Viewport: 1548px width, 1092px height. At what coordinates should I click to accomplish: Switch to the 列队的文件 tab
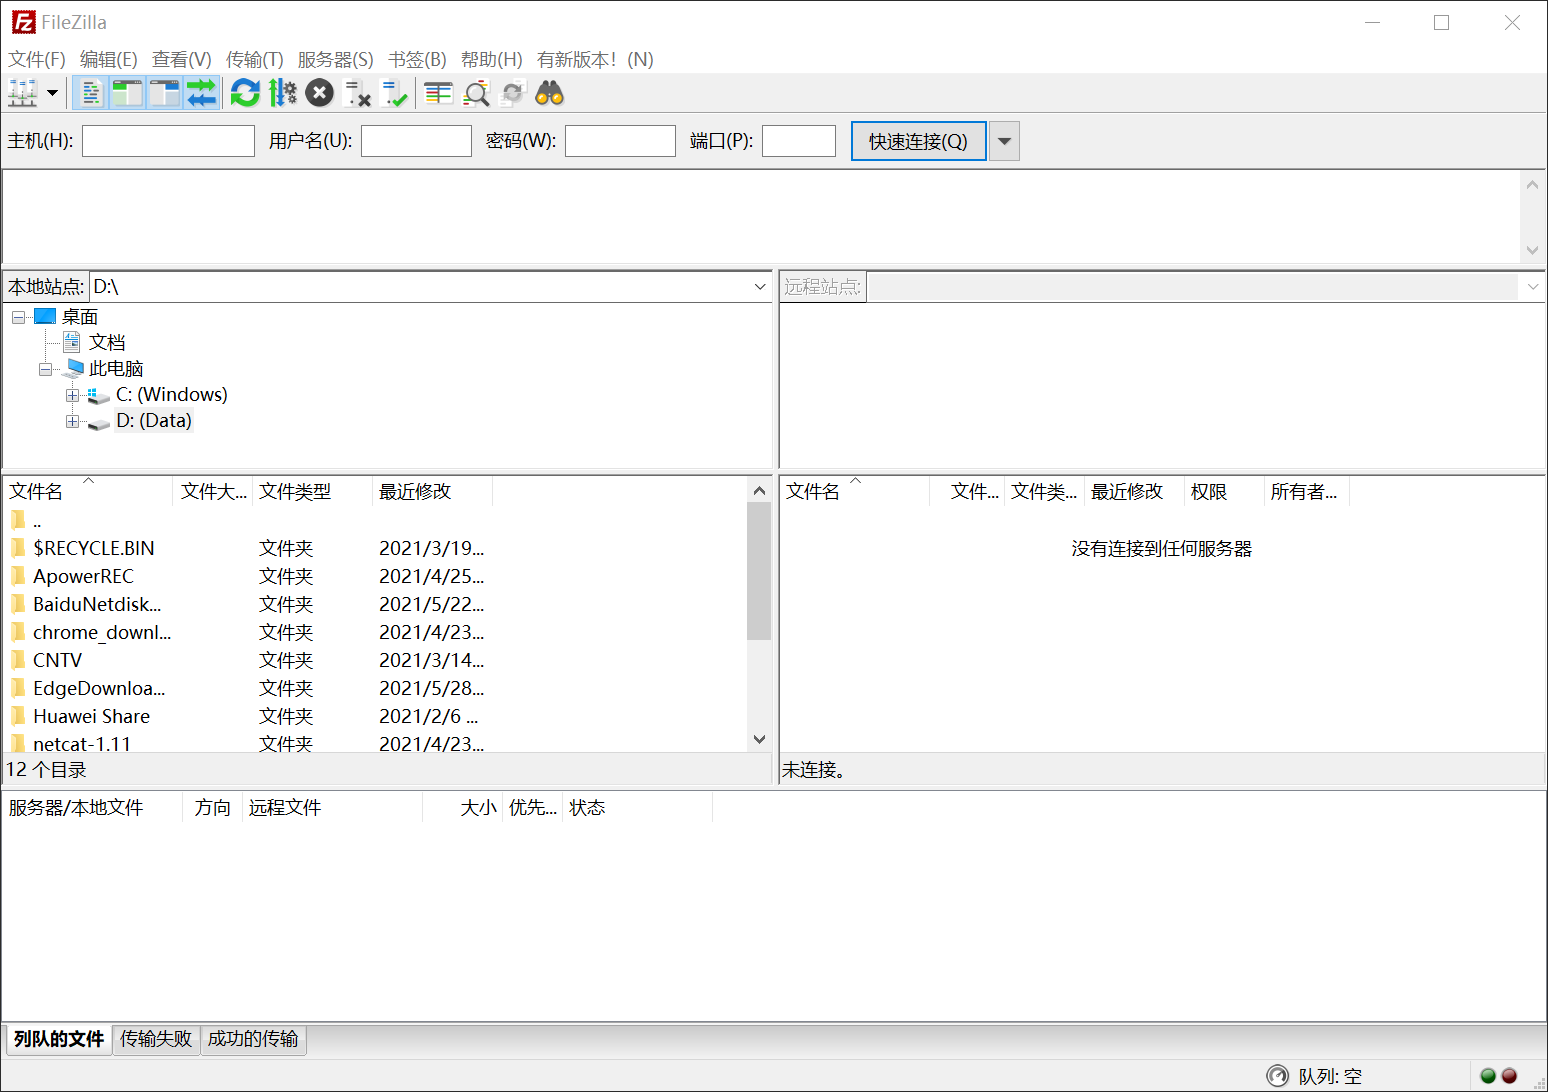(59, 1039)
